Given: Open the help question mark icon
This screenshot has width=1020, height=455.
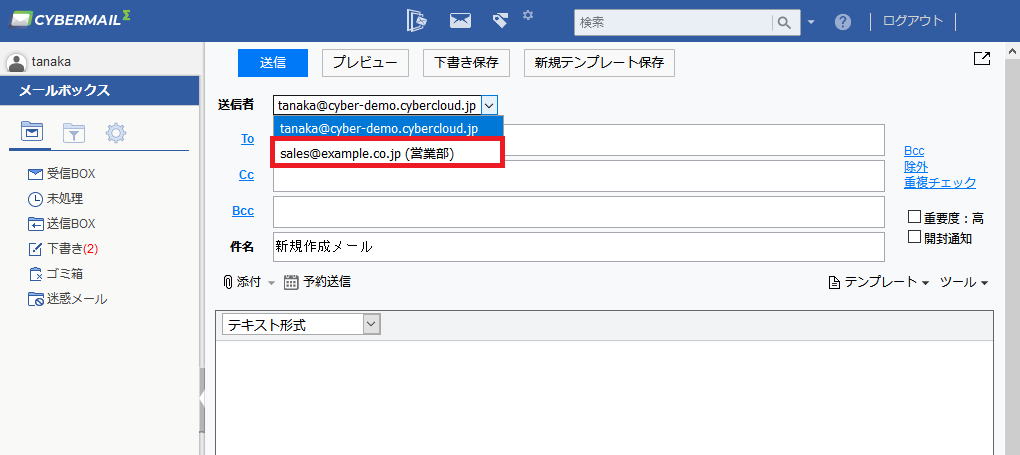Looking at the screenshot, I should (843, 21).
